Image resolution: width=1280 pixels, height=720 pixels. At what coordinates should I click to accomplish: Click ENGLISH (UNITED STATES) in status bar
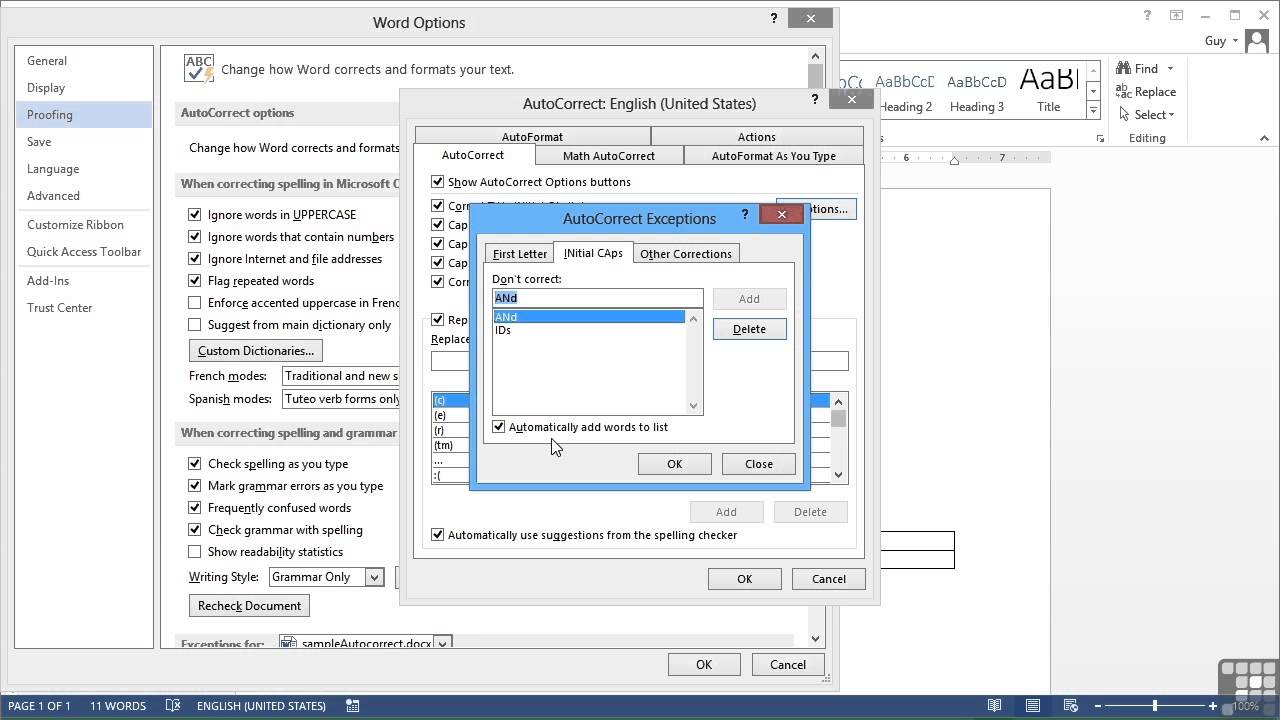tap(261, 705)
